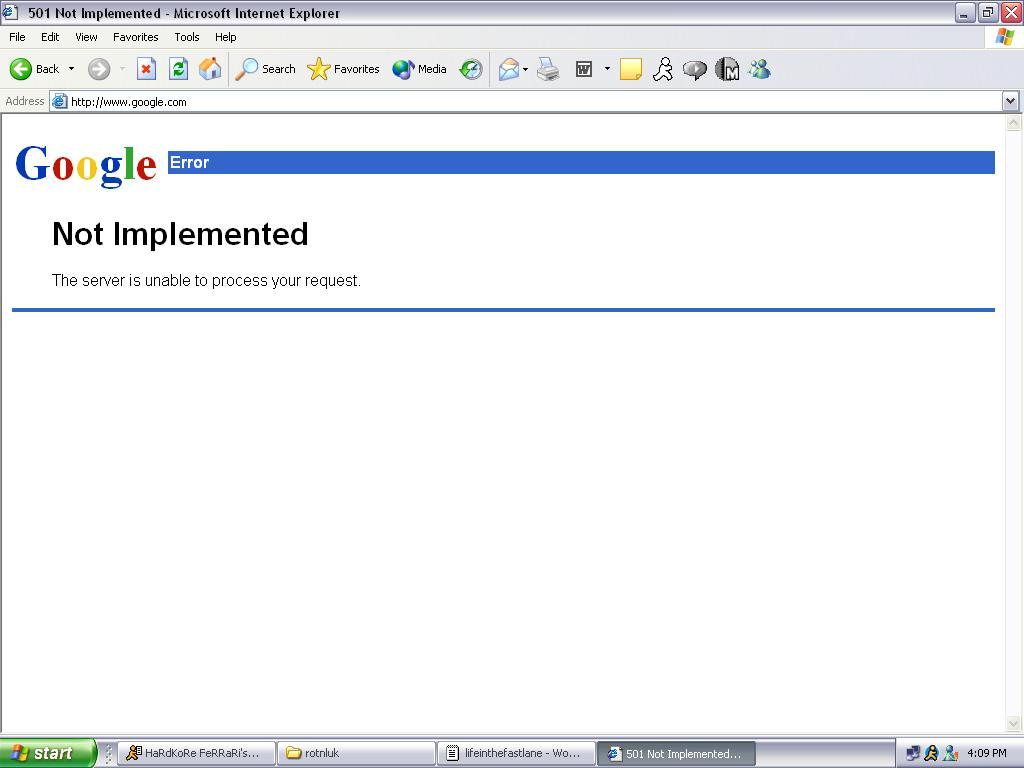1024x768 pixels.
Task: Open the Help menu
Action: pyautogui.click(x=225, y=37)
